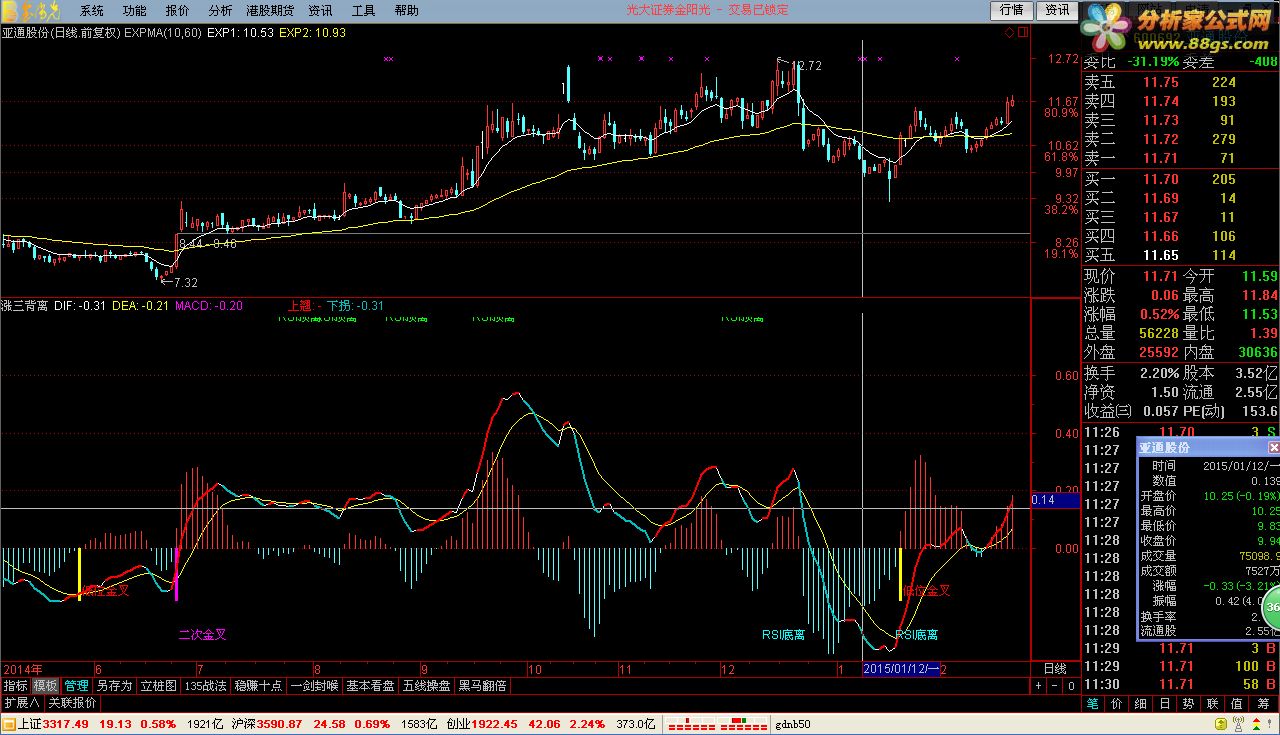Image resolution: width=1280 pixels, height=735 pixels.
Task: Close the 亚通股份 floating info window
Action: click(x=1273, y=448)
